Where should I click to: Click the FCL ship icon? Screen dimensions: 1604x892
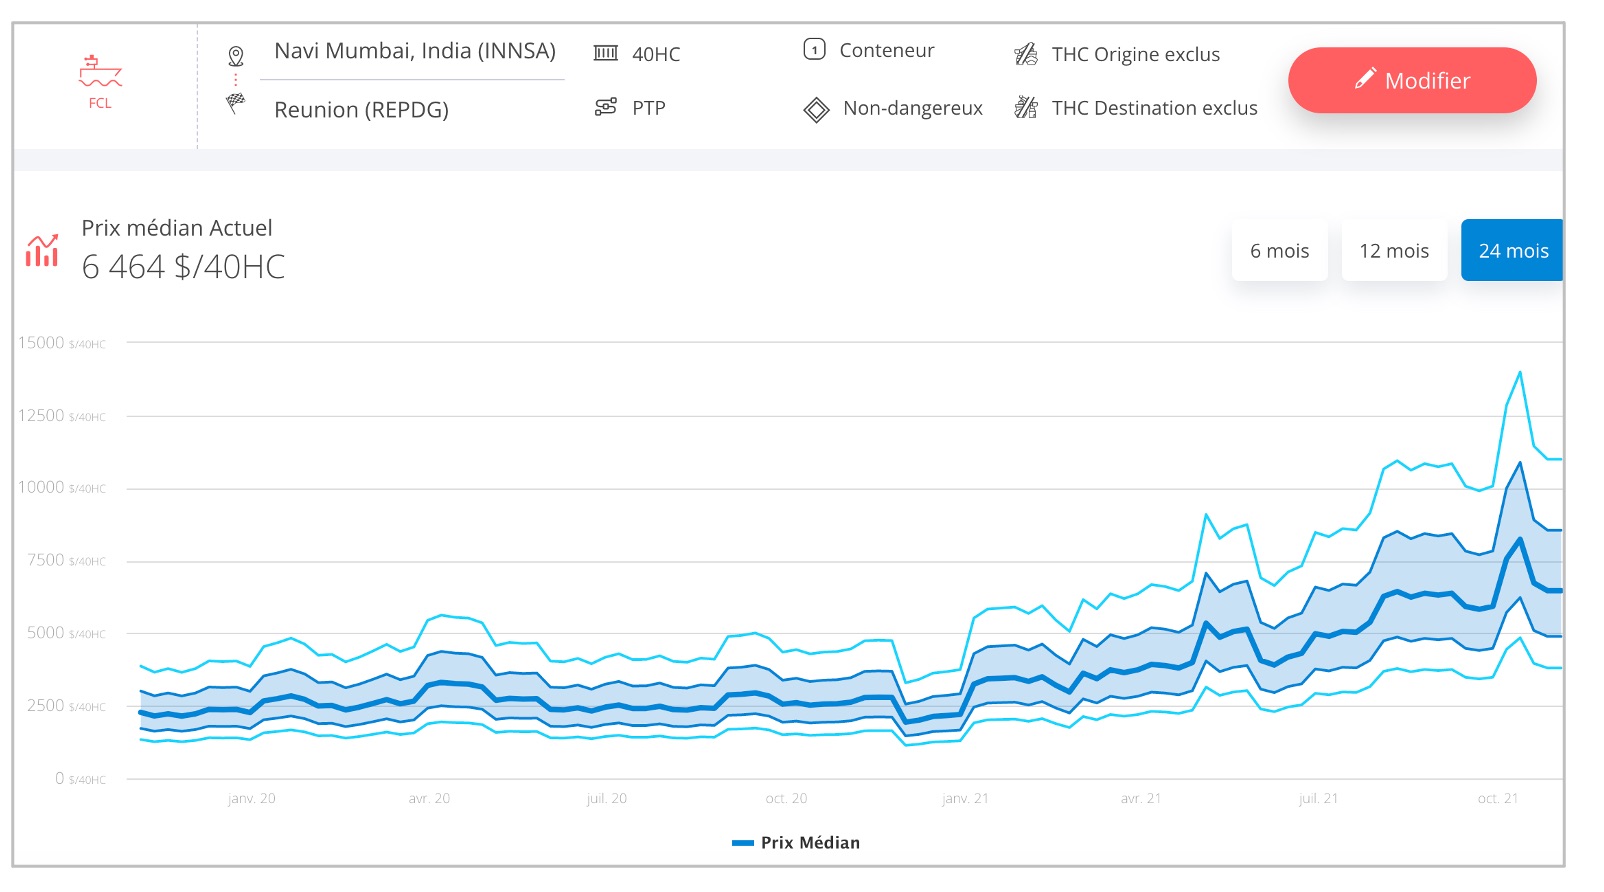[x=100, y=72]
